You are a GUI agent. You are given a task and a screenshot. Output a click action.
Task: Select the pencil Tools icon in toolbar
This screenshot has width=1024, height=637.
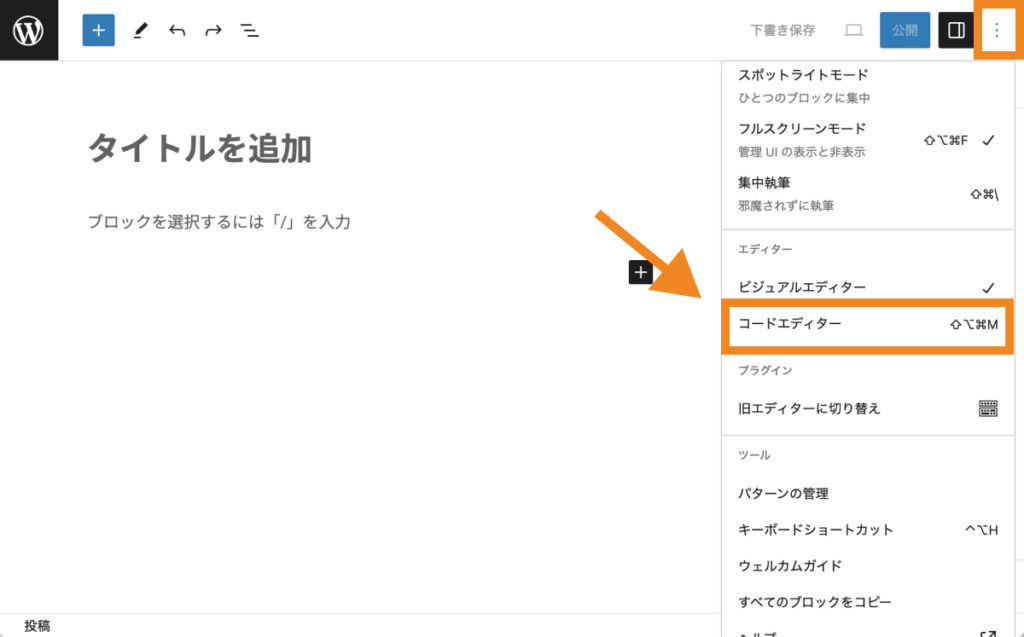[x=139, y=30]
